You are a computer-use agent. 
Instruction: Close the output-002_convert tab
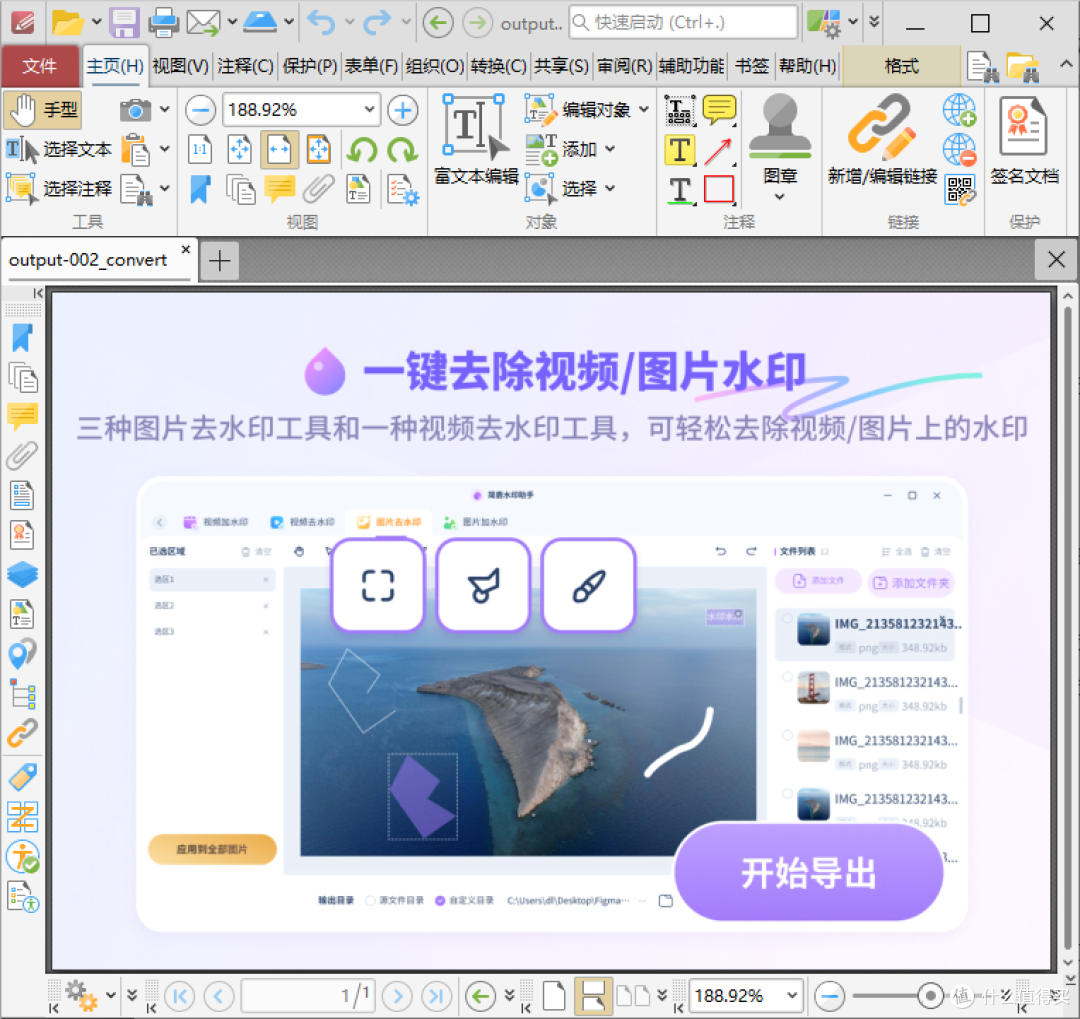[185, 249]
